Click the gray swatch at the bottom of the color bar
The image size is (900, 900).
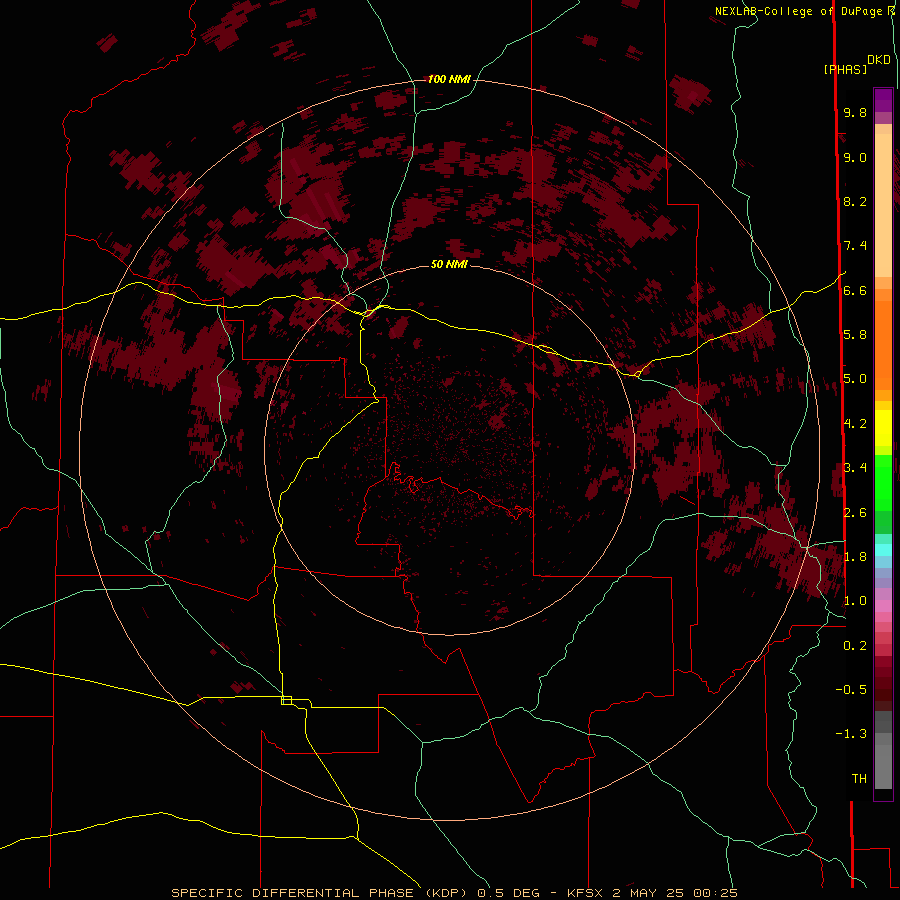[883, 766]
